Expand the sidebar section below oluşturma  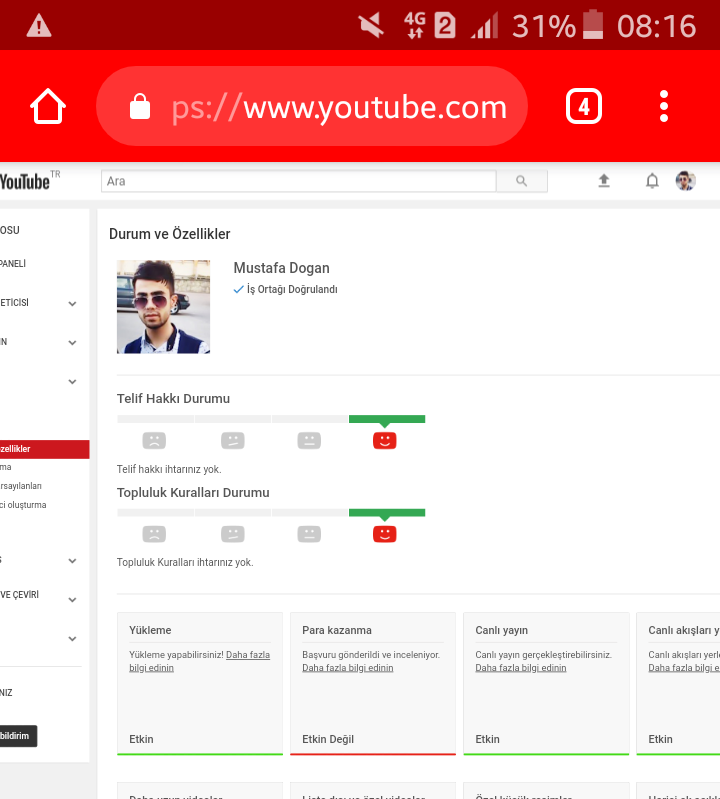72,561
